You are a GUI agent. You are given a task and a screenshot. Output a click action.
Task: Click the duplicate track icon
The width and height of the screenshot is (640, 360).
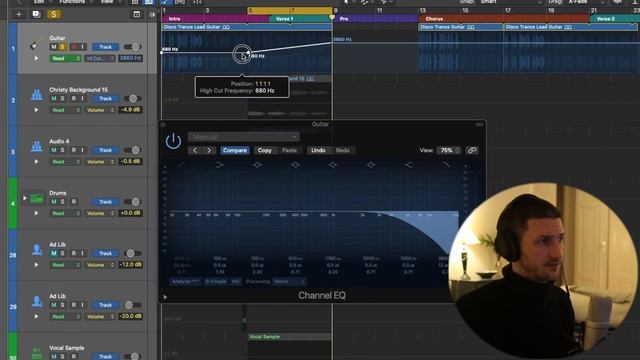pos(36,14)
